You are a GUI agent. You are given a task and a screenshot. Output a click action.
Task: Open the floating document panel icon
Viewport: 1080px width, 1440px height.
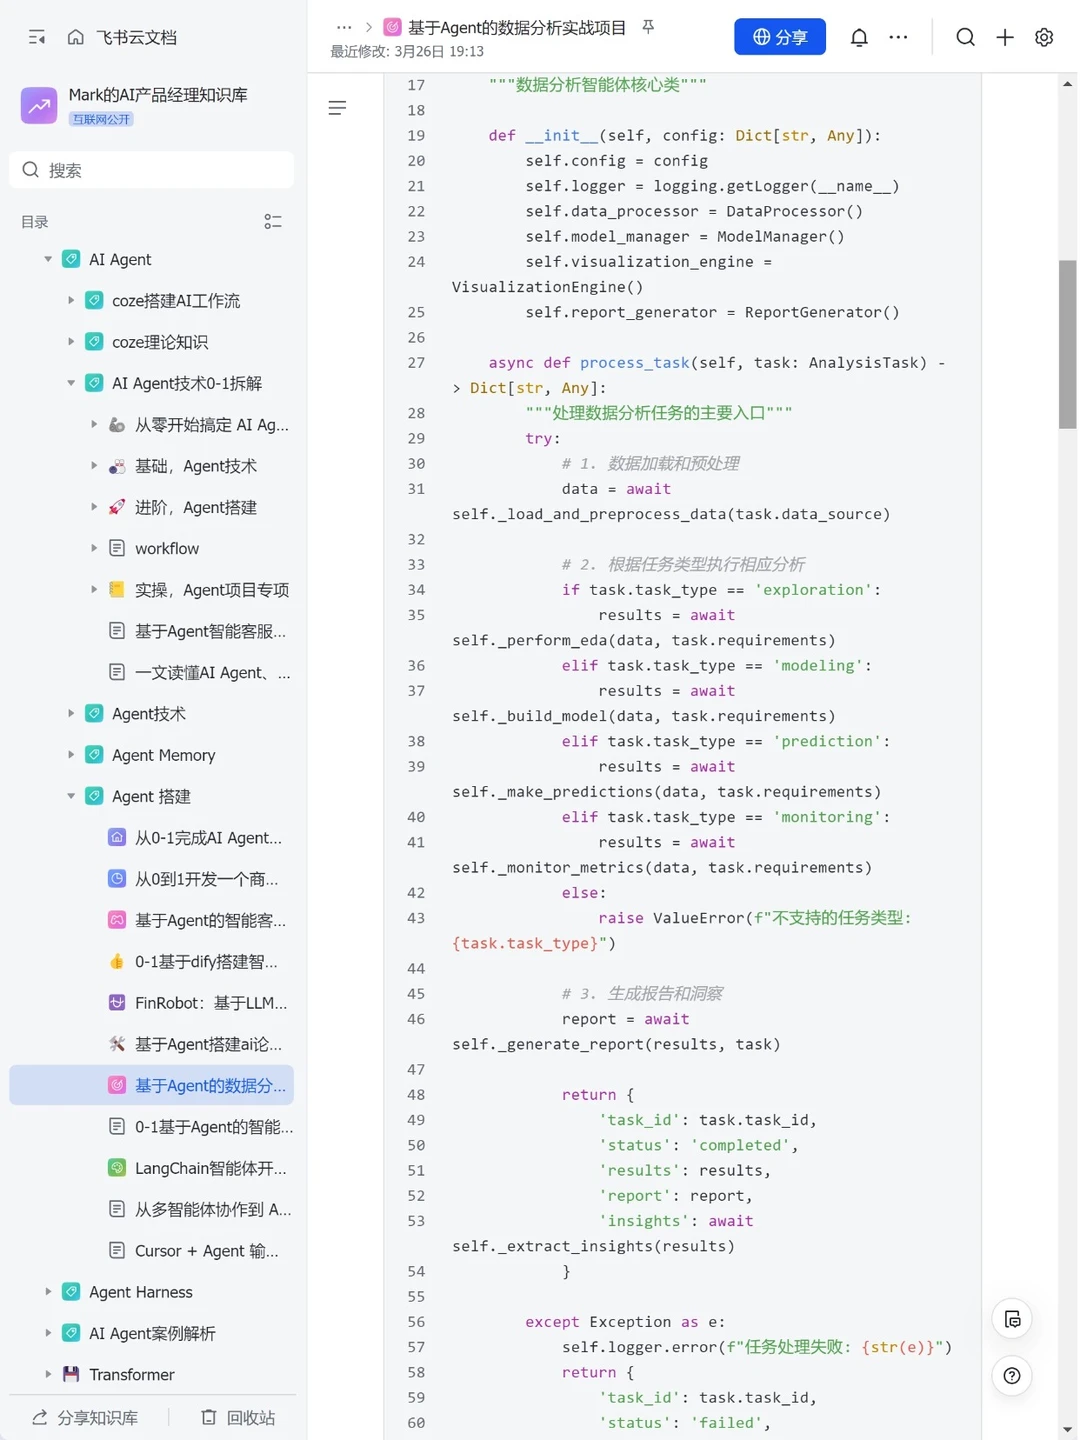click(1012, 1319)
